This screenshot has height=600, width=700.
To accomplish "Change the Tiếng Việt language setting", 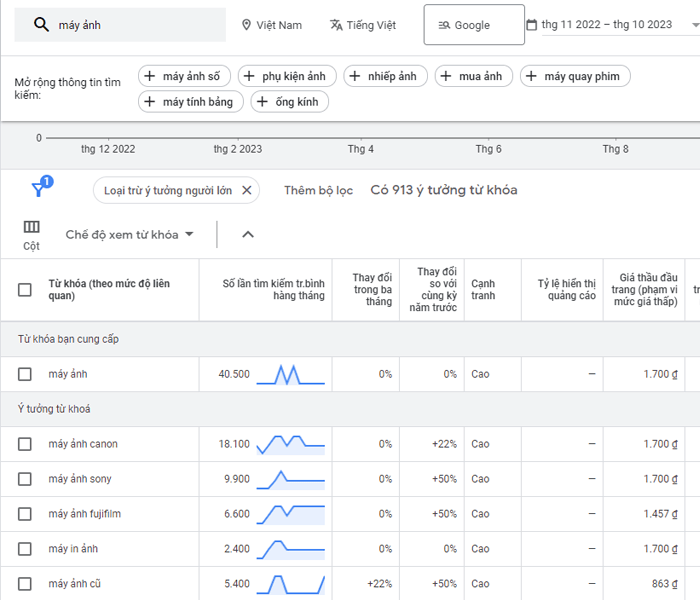I will (x=363, y=25).
